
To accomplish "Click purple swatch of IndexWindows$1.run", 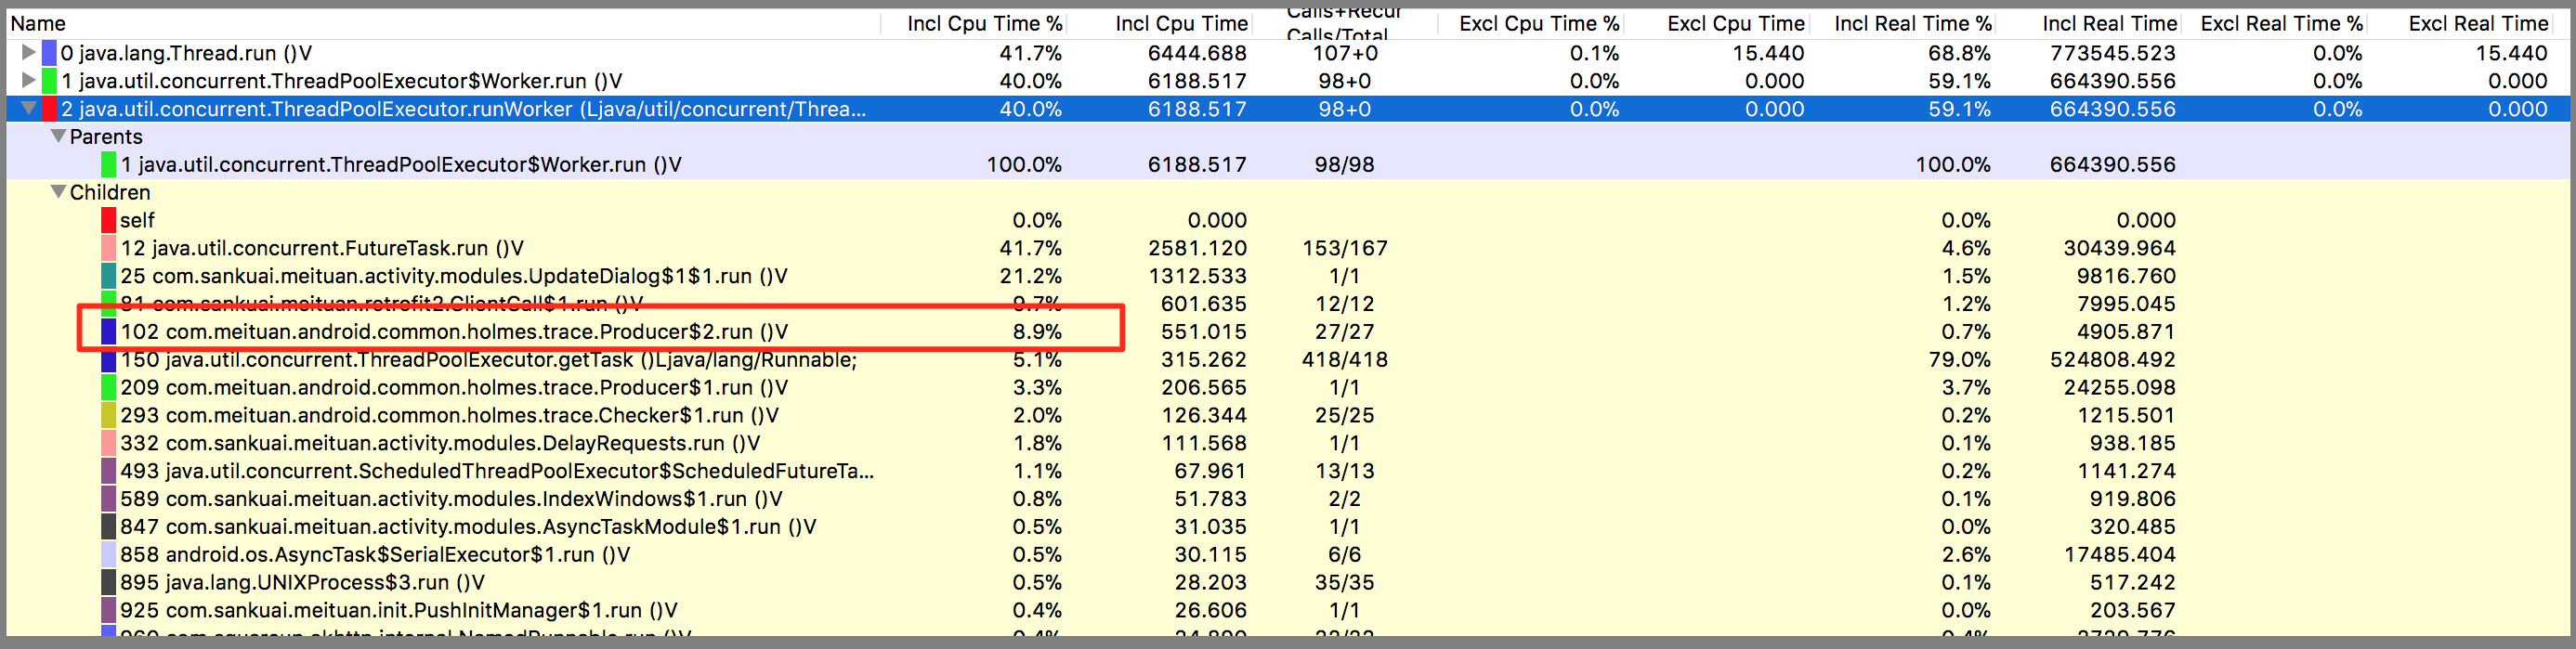I will point(108,499).
